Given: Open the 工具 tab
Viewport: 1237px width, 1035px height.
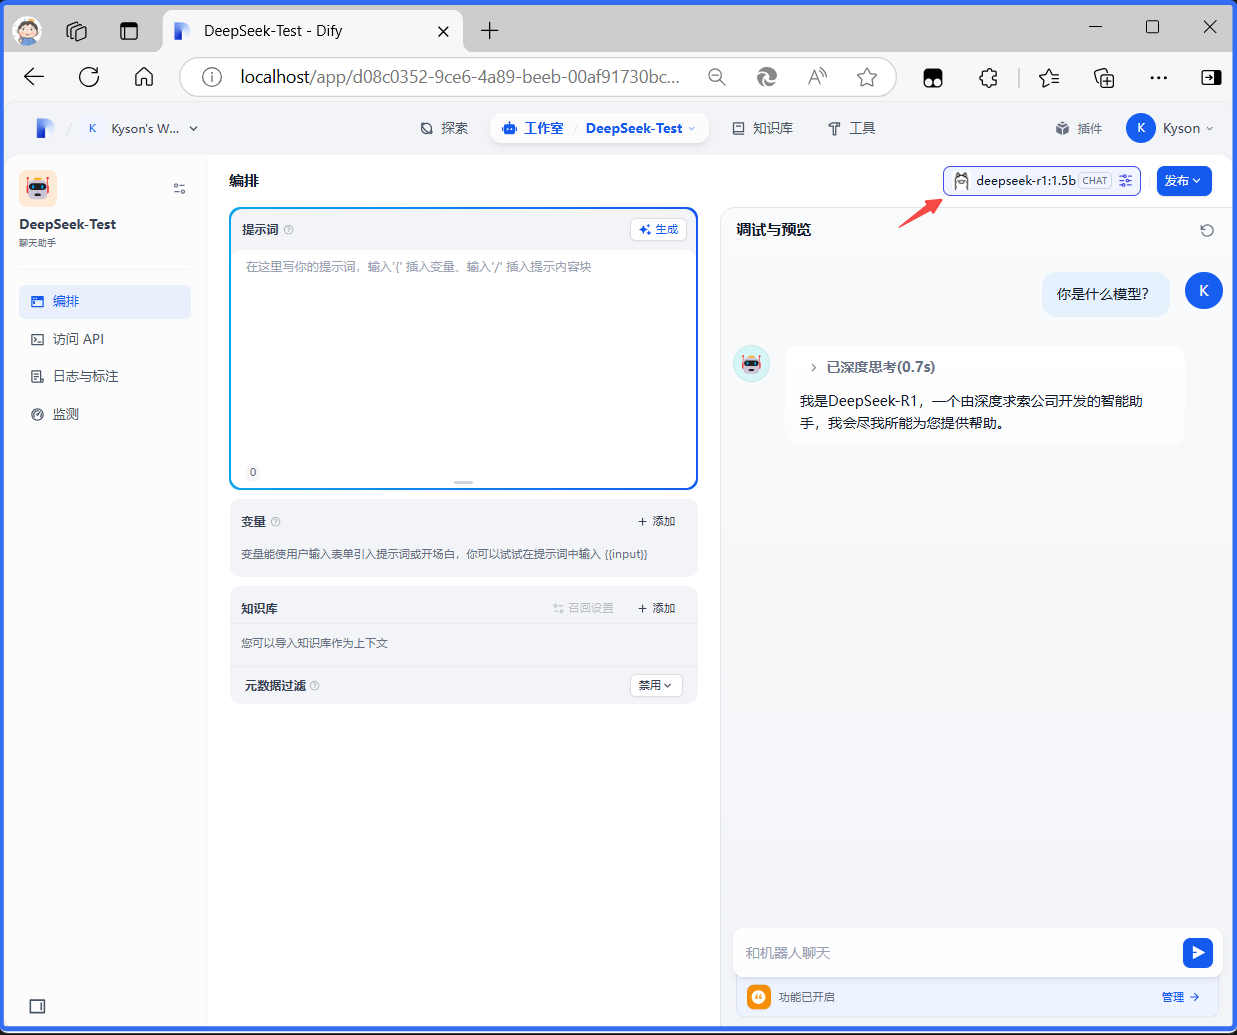Looking at the screenshot, I should (851, 128).
